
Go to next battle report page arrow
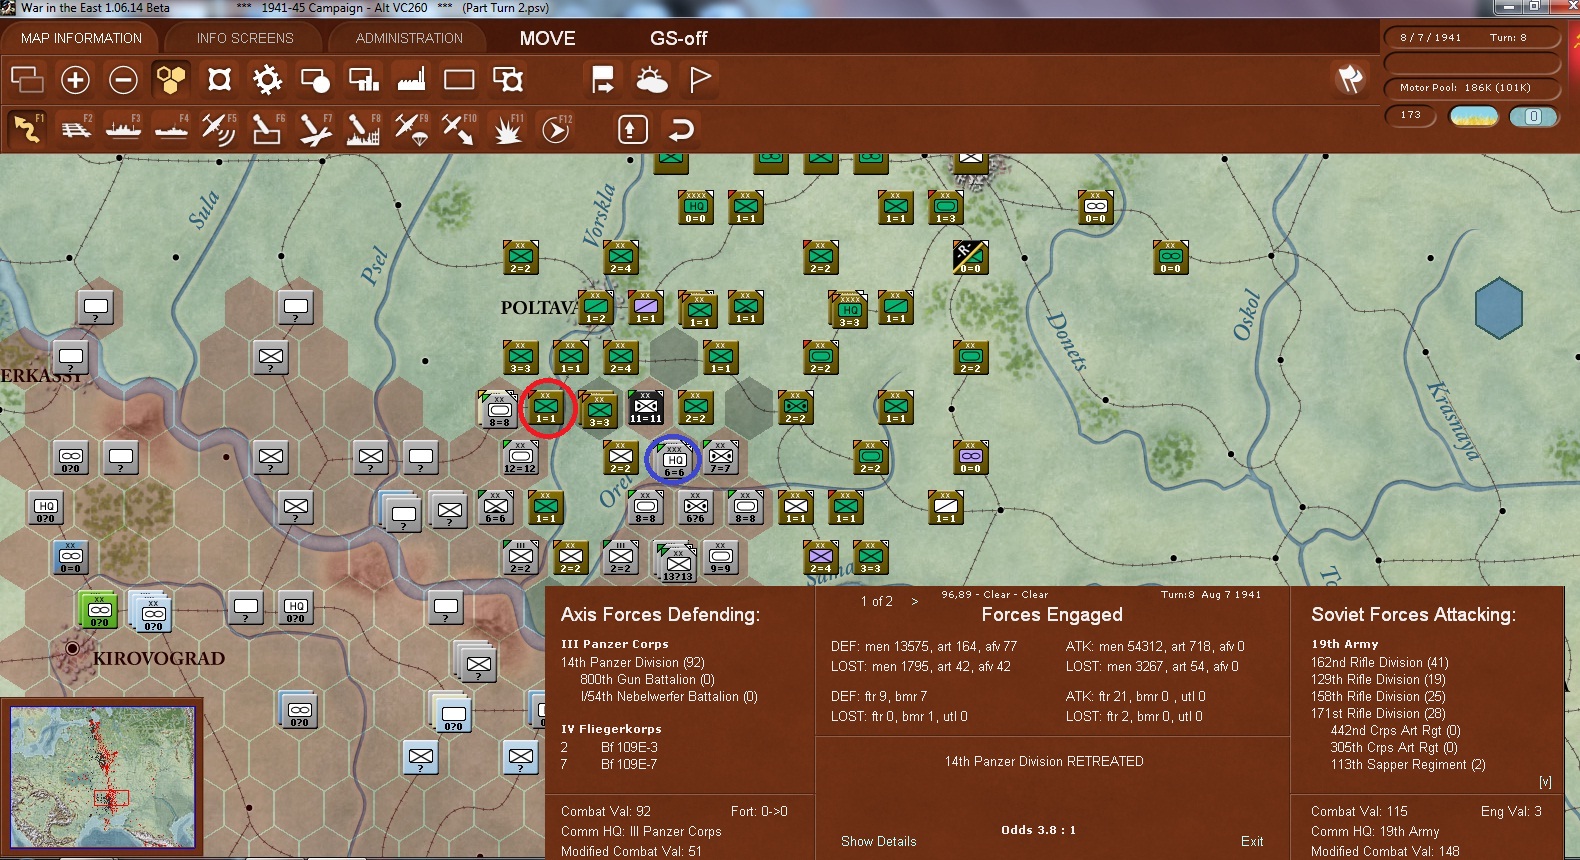pos(914,601)
